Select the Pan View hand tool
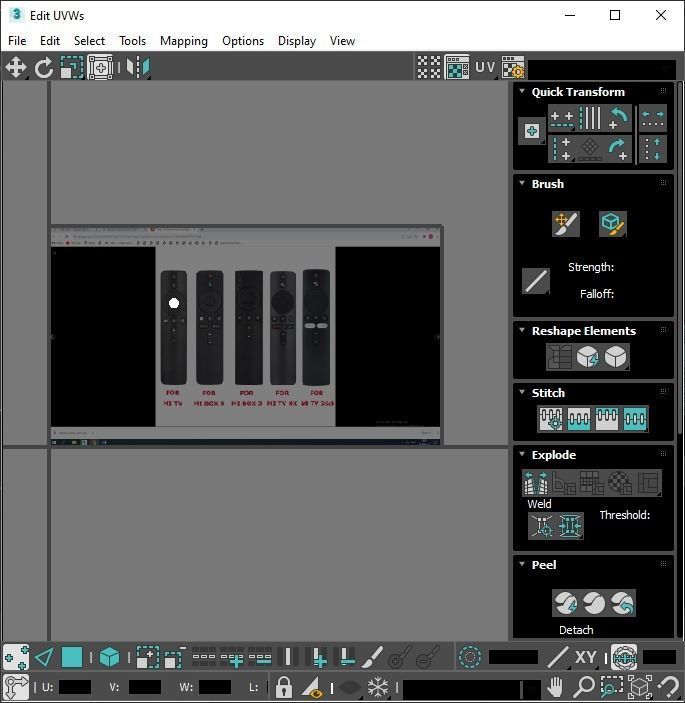The height and width of the screenshot is (703, 685). [x=555, y=686]
